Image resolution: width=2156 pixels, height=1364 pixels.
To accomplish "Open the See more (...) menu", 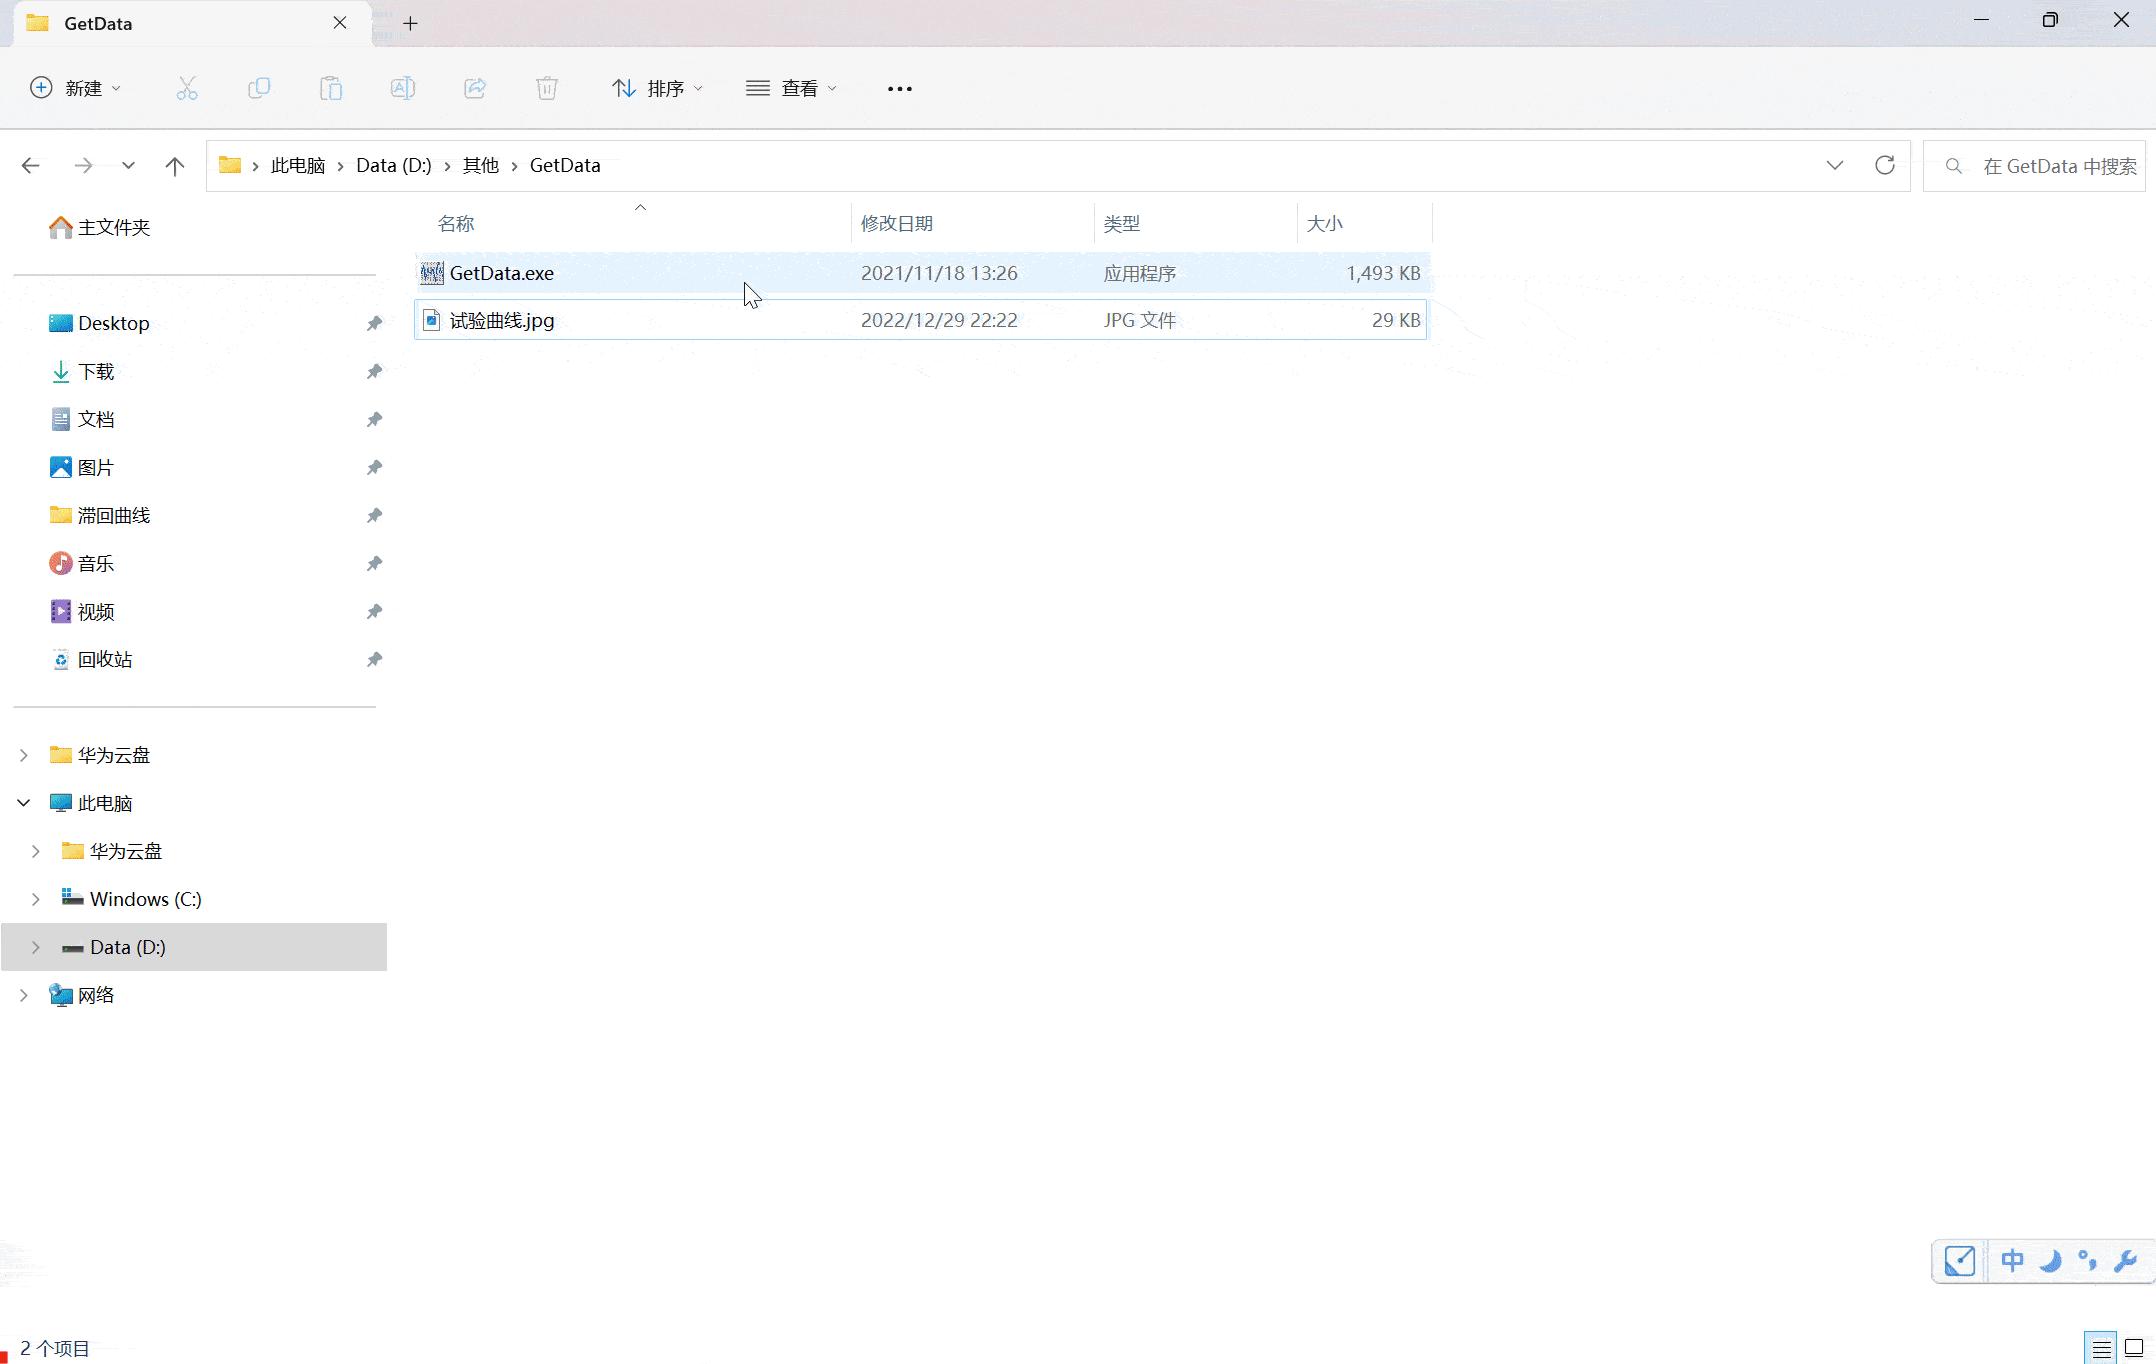I will click(899, 88).
